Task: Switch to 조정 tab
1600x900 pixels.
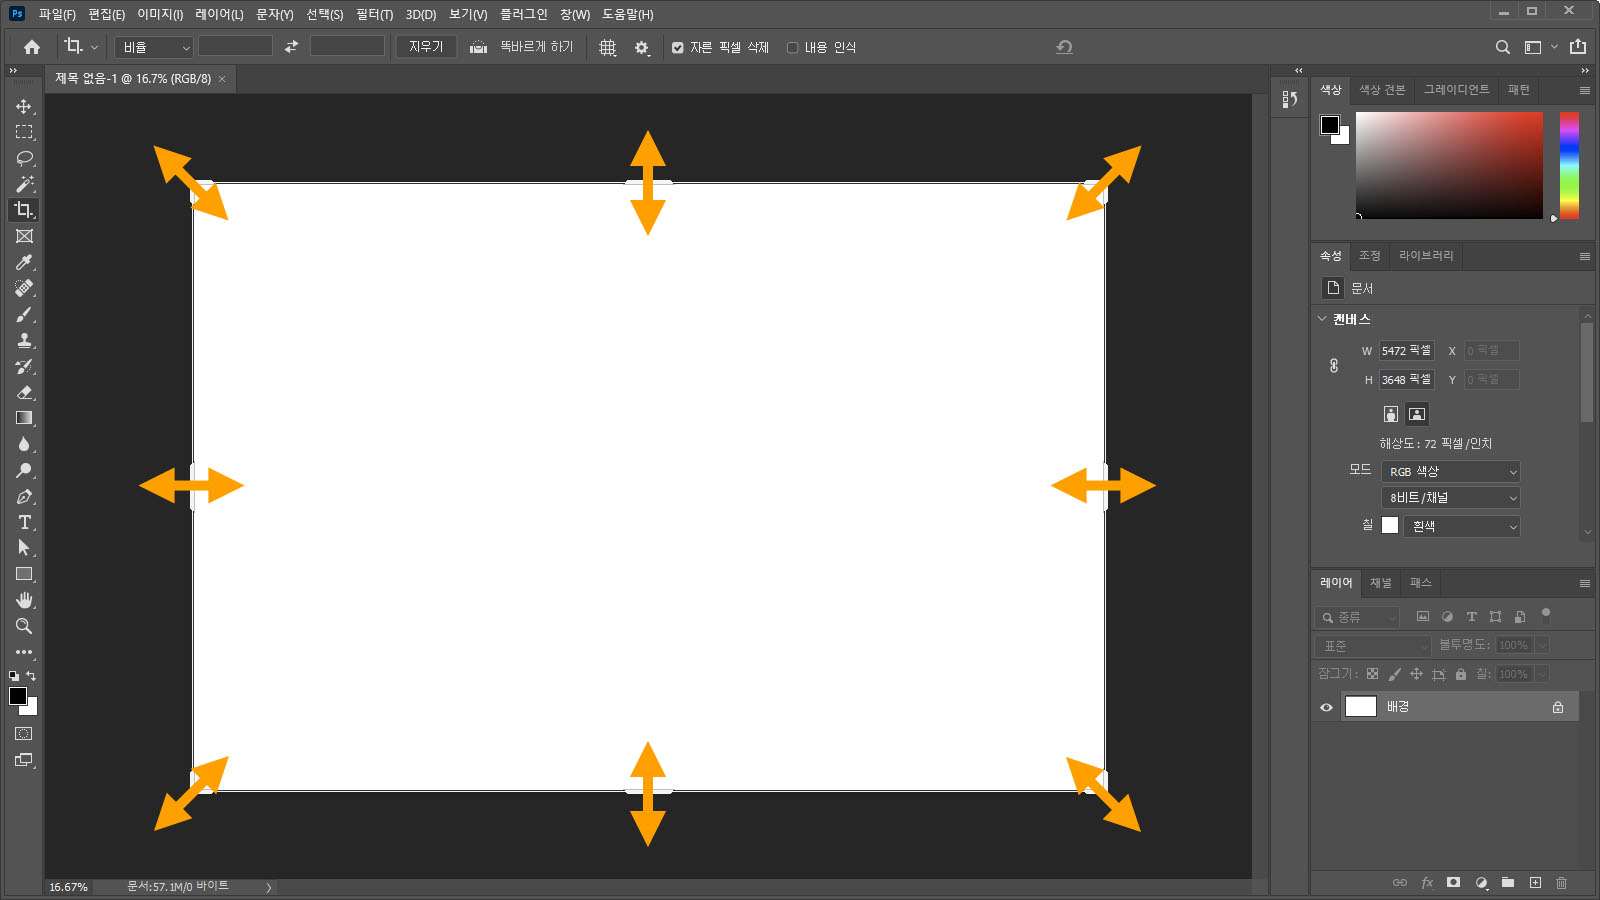Action: 1369,256
